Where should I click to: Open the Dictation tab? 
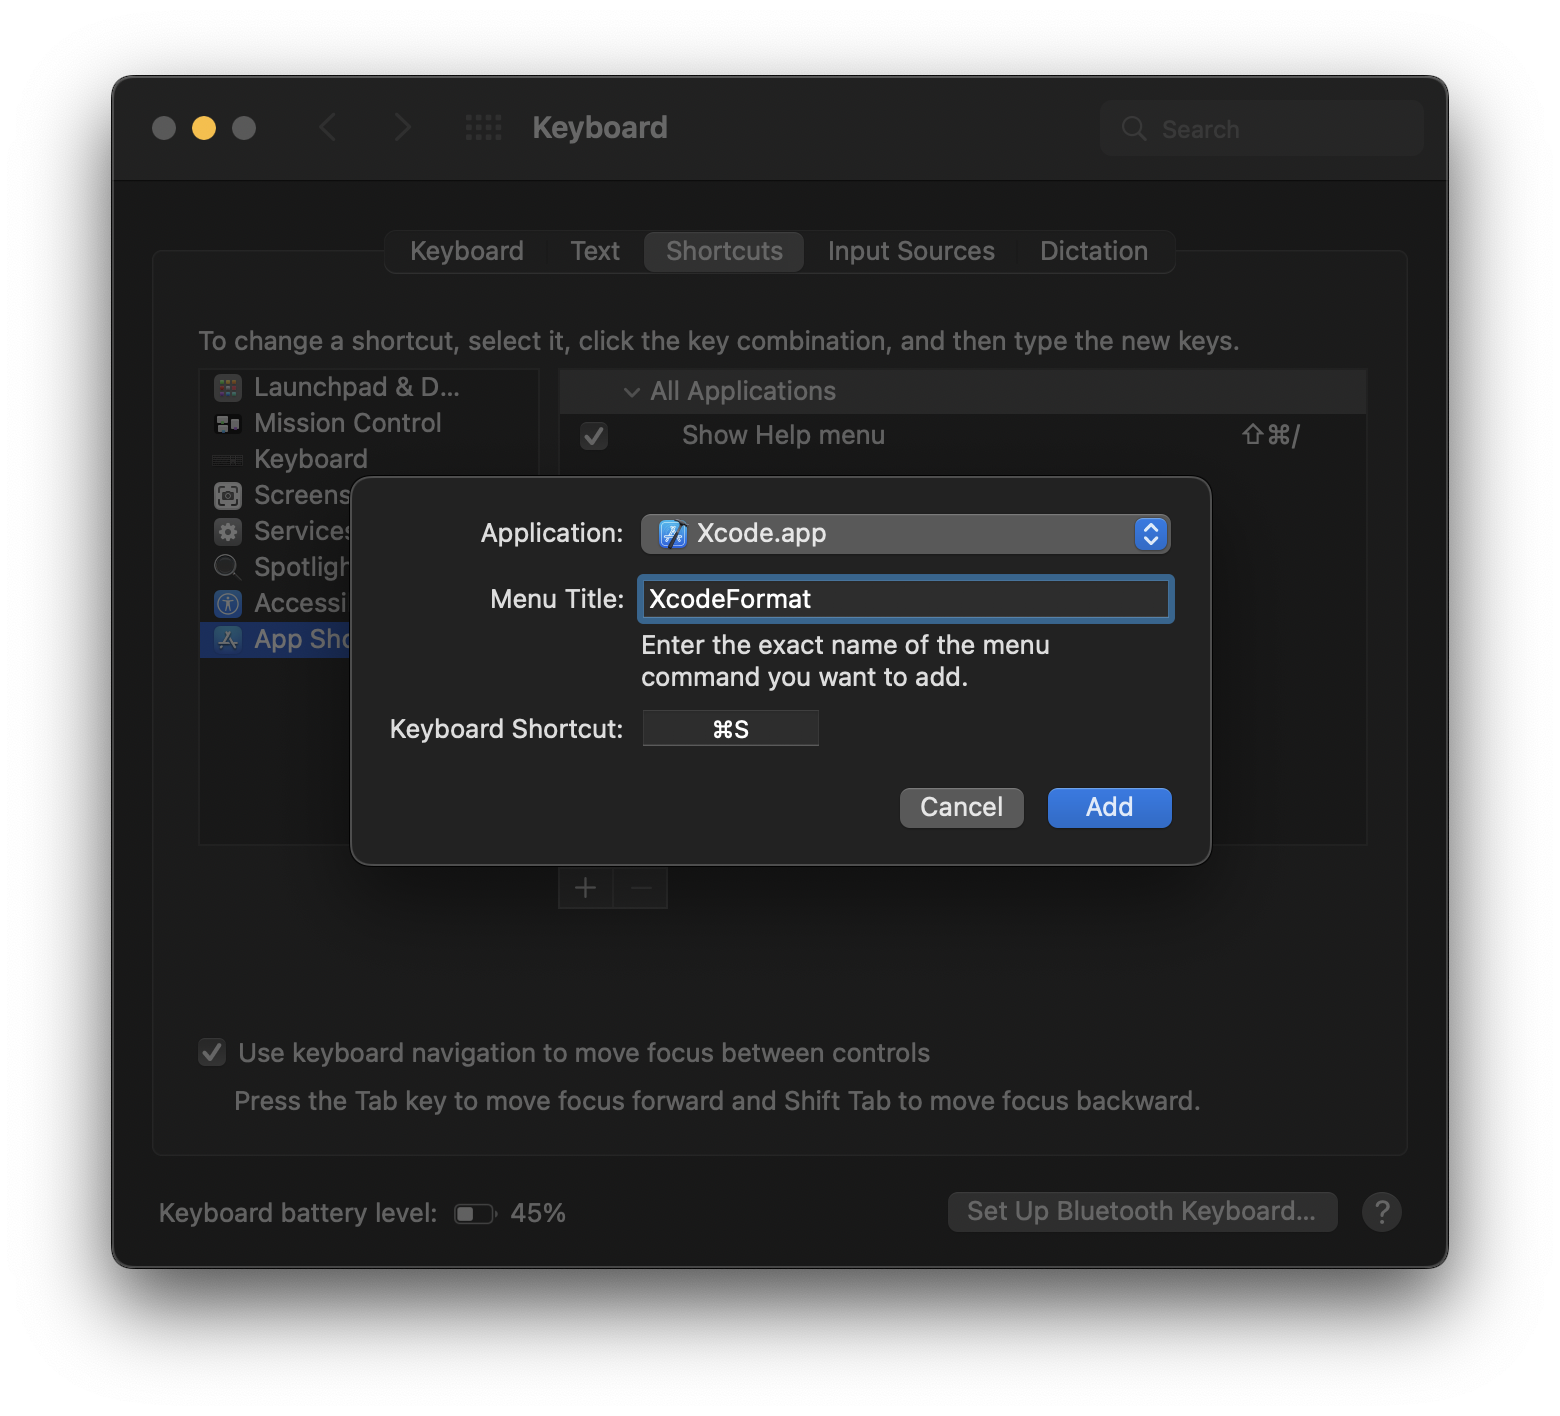(x=1094, y=251)
